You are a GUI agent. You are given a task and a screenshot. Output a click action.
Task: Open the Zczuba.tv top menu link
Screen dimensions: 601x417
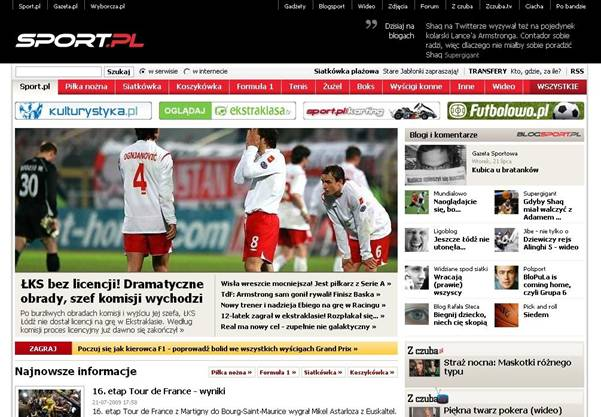pos(499,6)
